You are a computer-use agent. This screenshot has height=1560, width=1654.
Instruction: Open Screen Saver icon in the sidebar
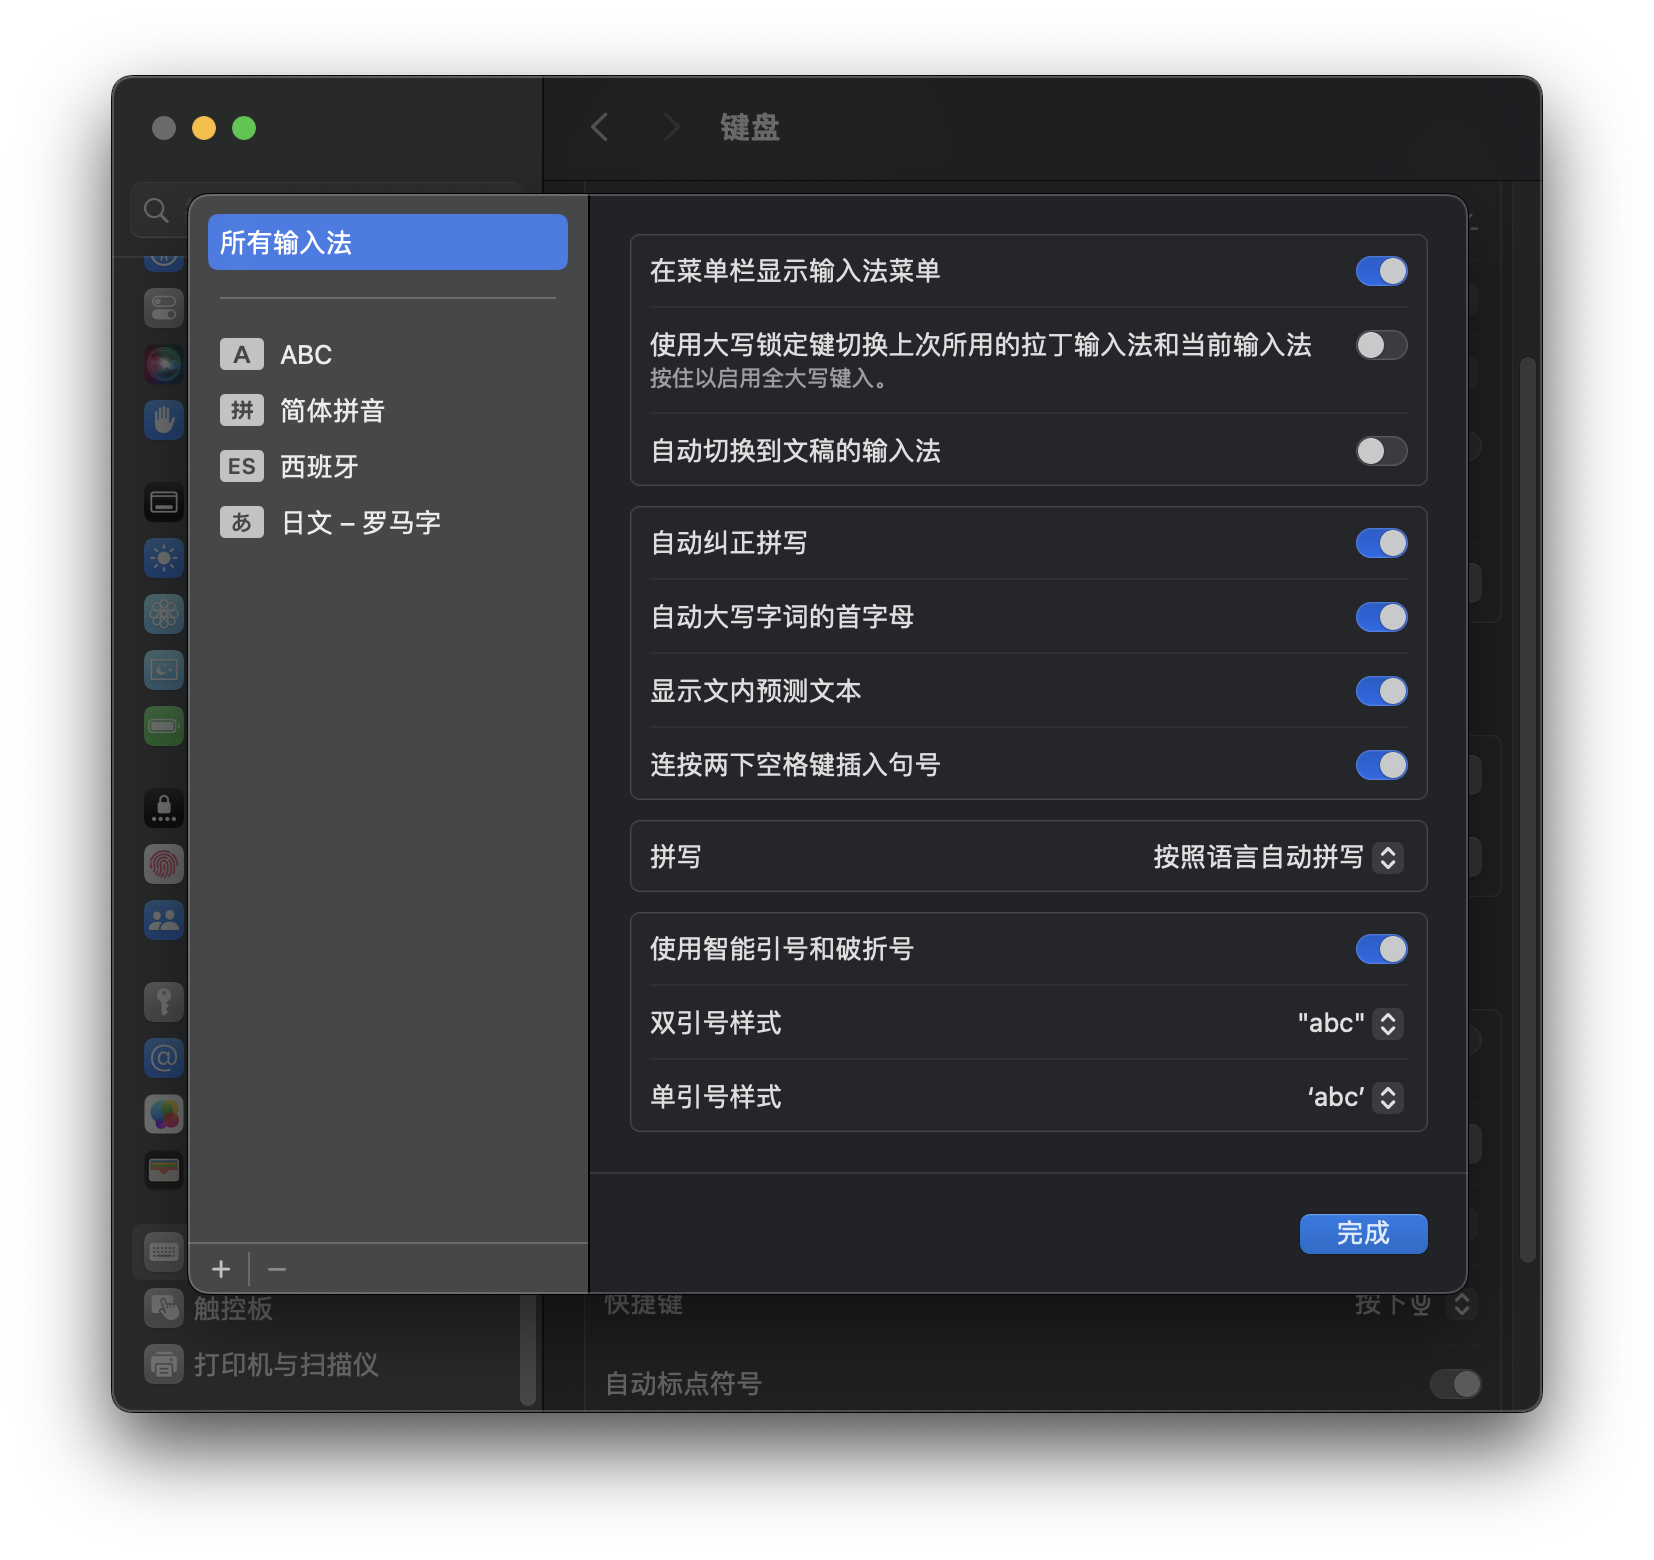click(164, 670)
